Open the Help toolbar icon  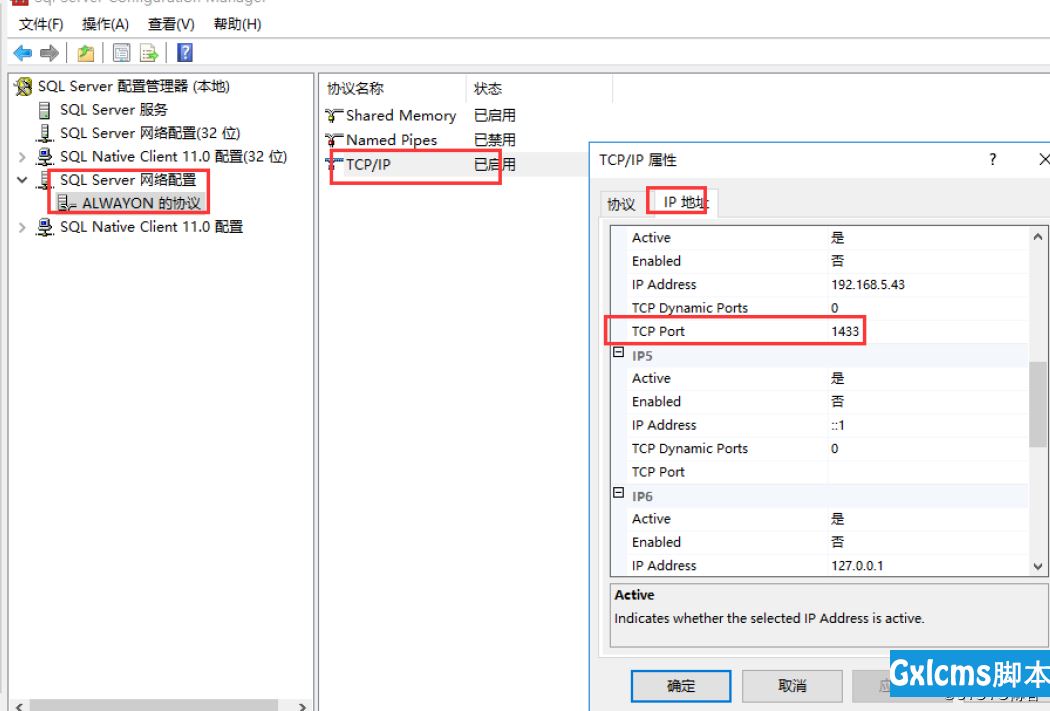[185, 53]
